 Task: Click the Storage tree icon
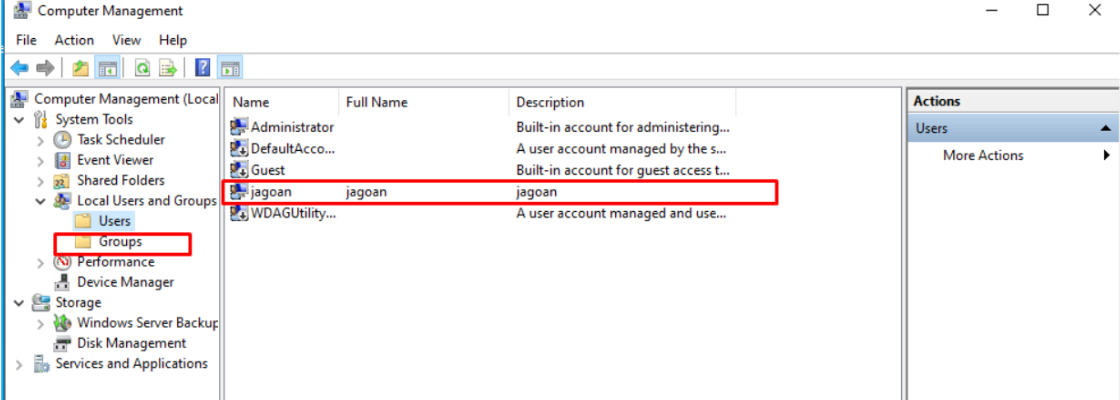point(41,303)
